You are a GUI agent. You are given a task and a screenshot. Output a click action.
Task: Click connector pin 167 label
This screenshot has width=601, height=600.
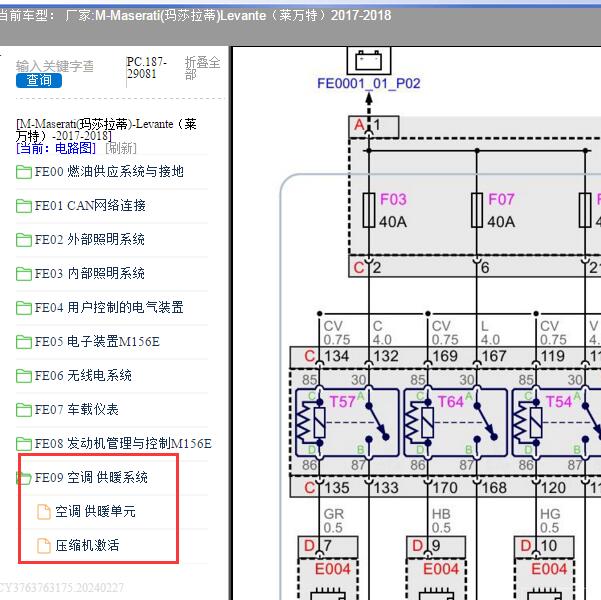494,357
